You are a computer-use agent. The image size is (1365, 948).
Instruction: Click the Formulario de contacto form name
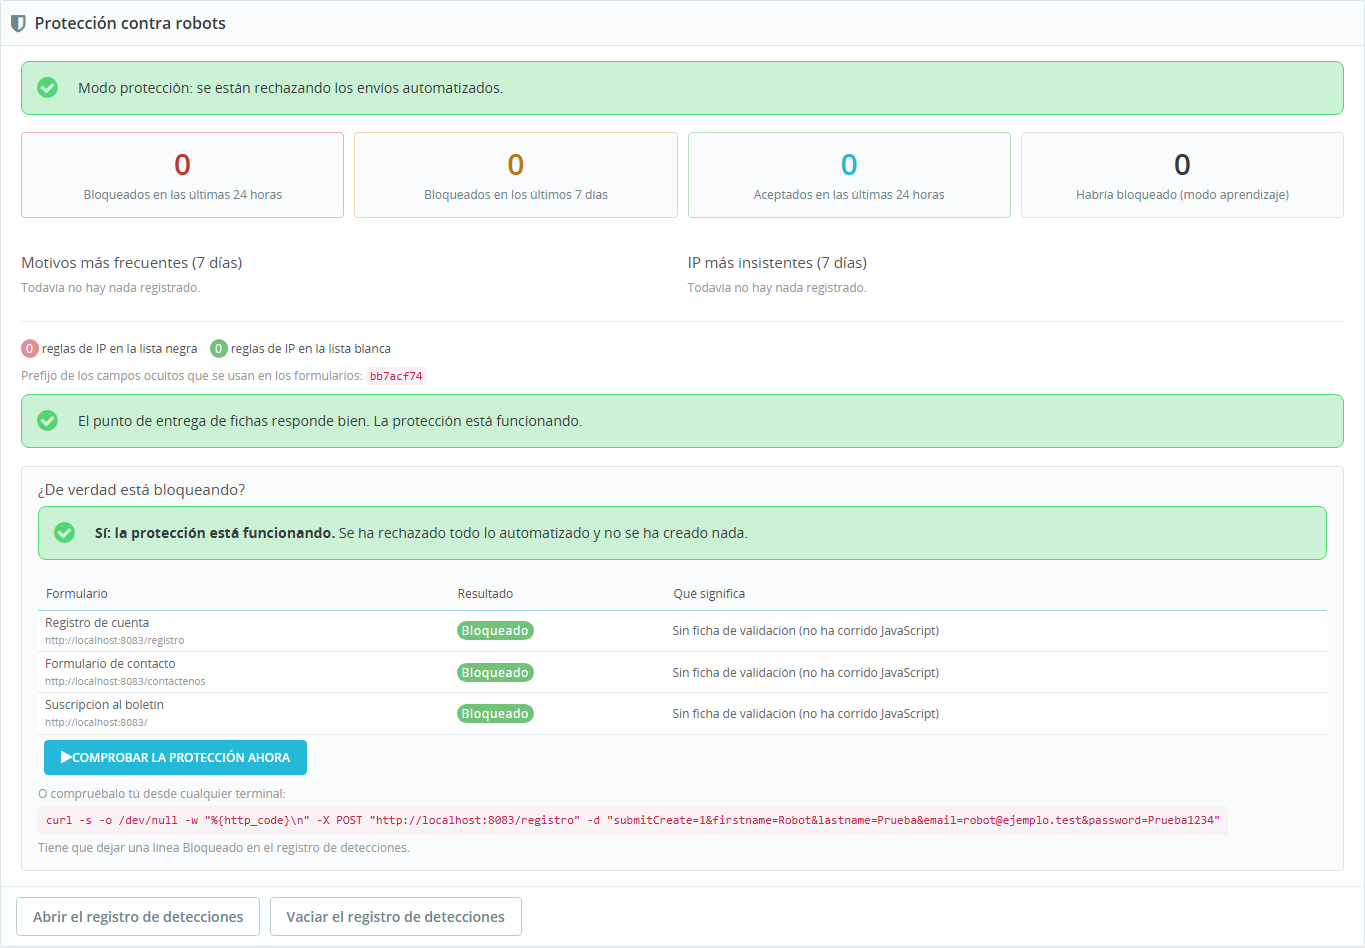[110, 664]
